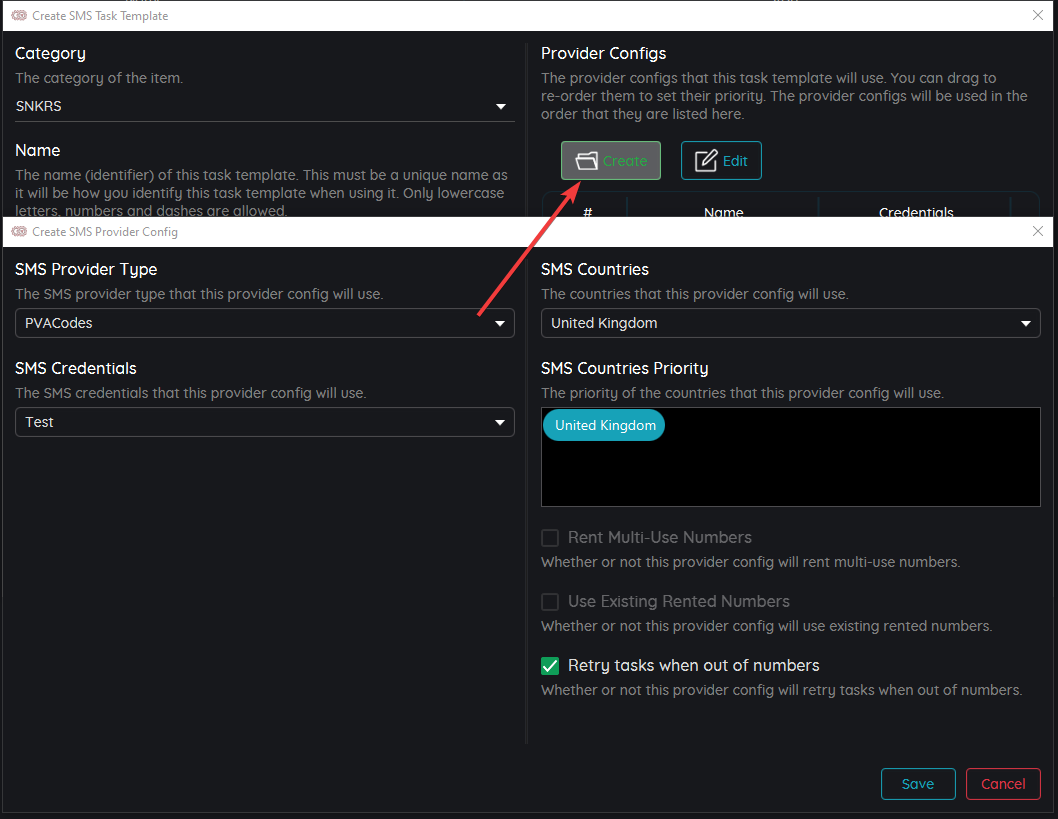The height and width of the screenshot is (819, 1058).
Task: Disable Retry tasks when out of numbers
Action: click(x=550, y=666)
